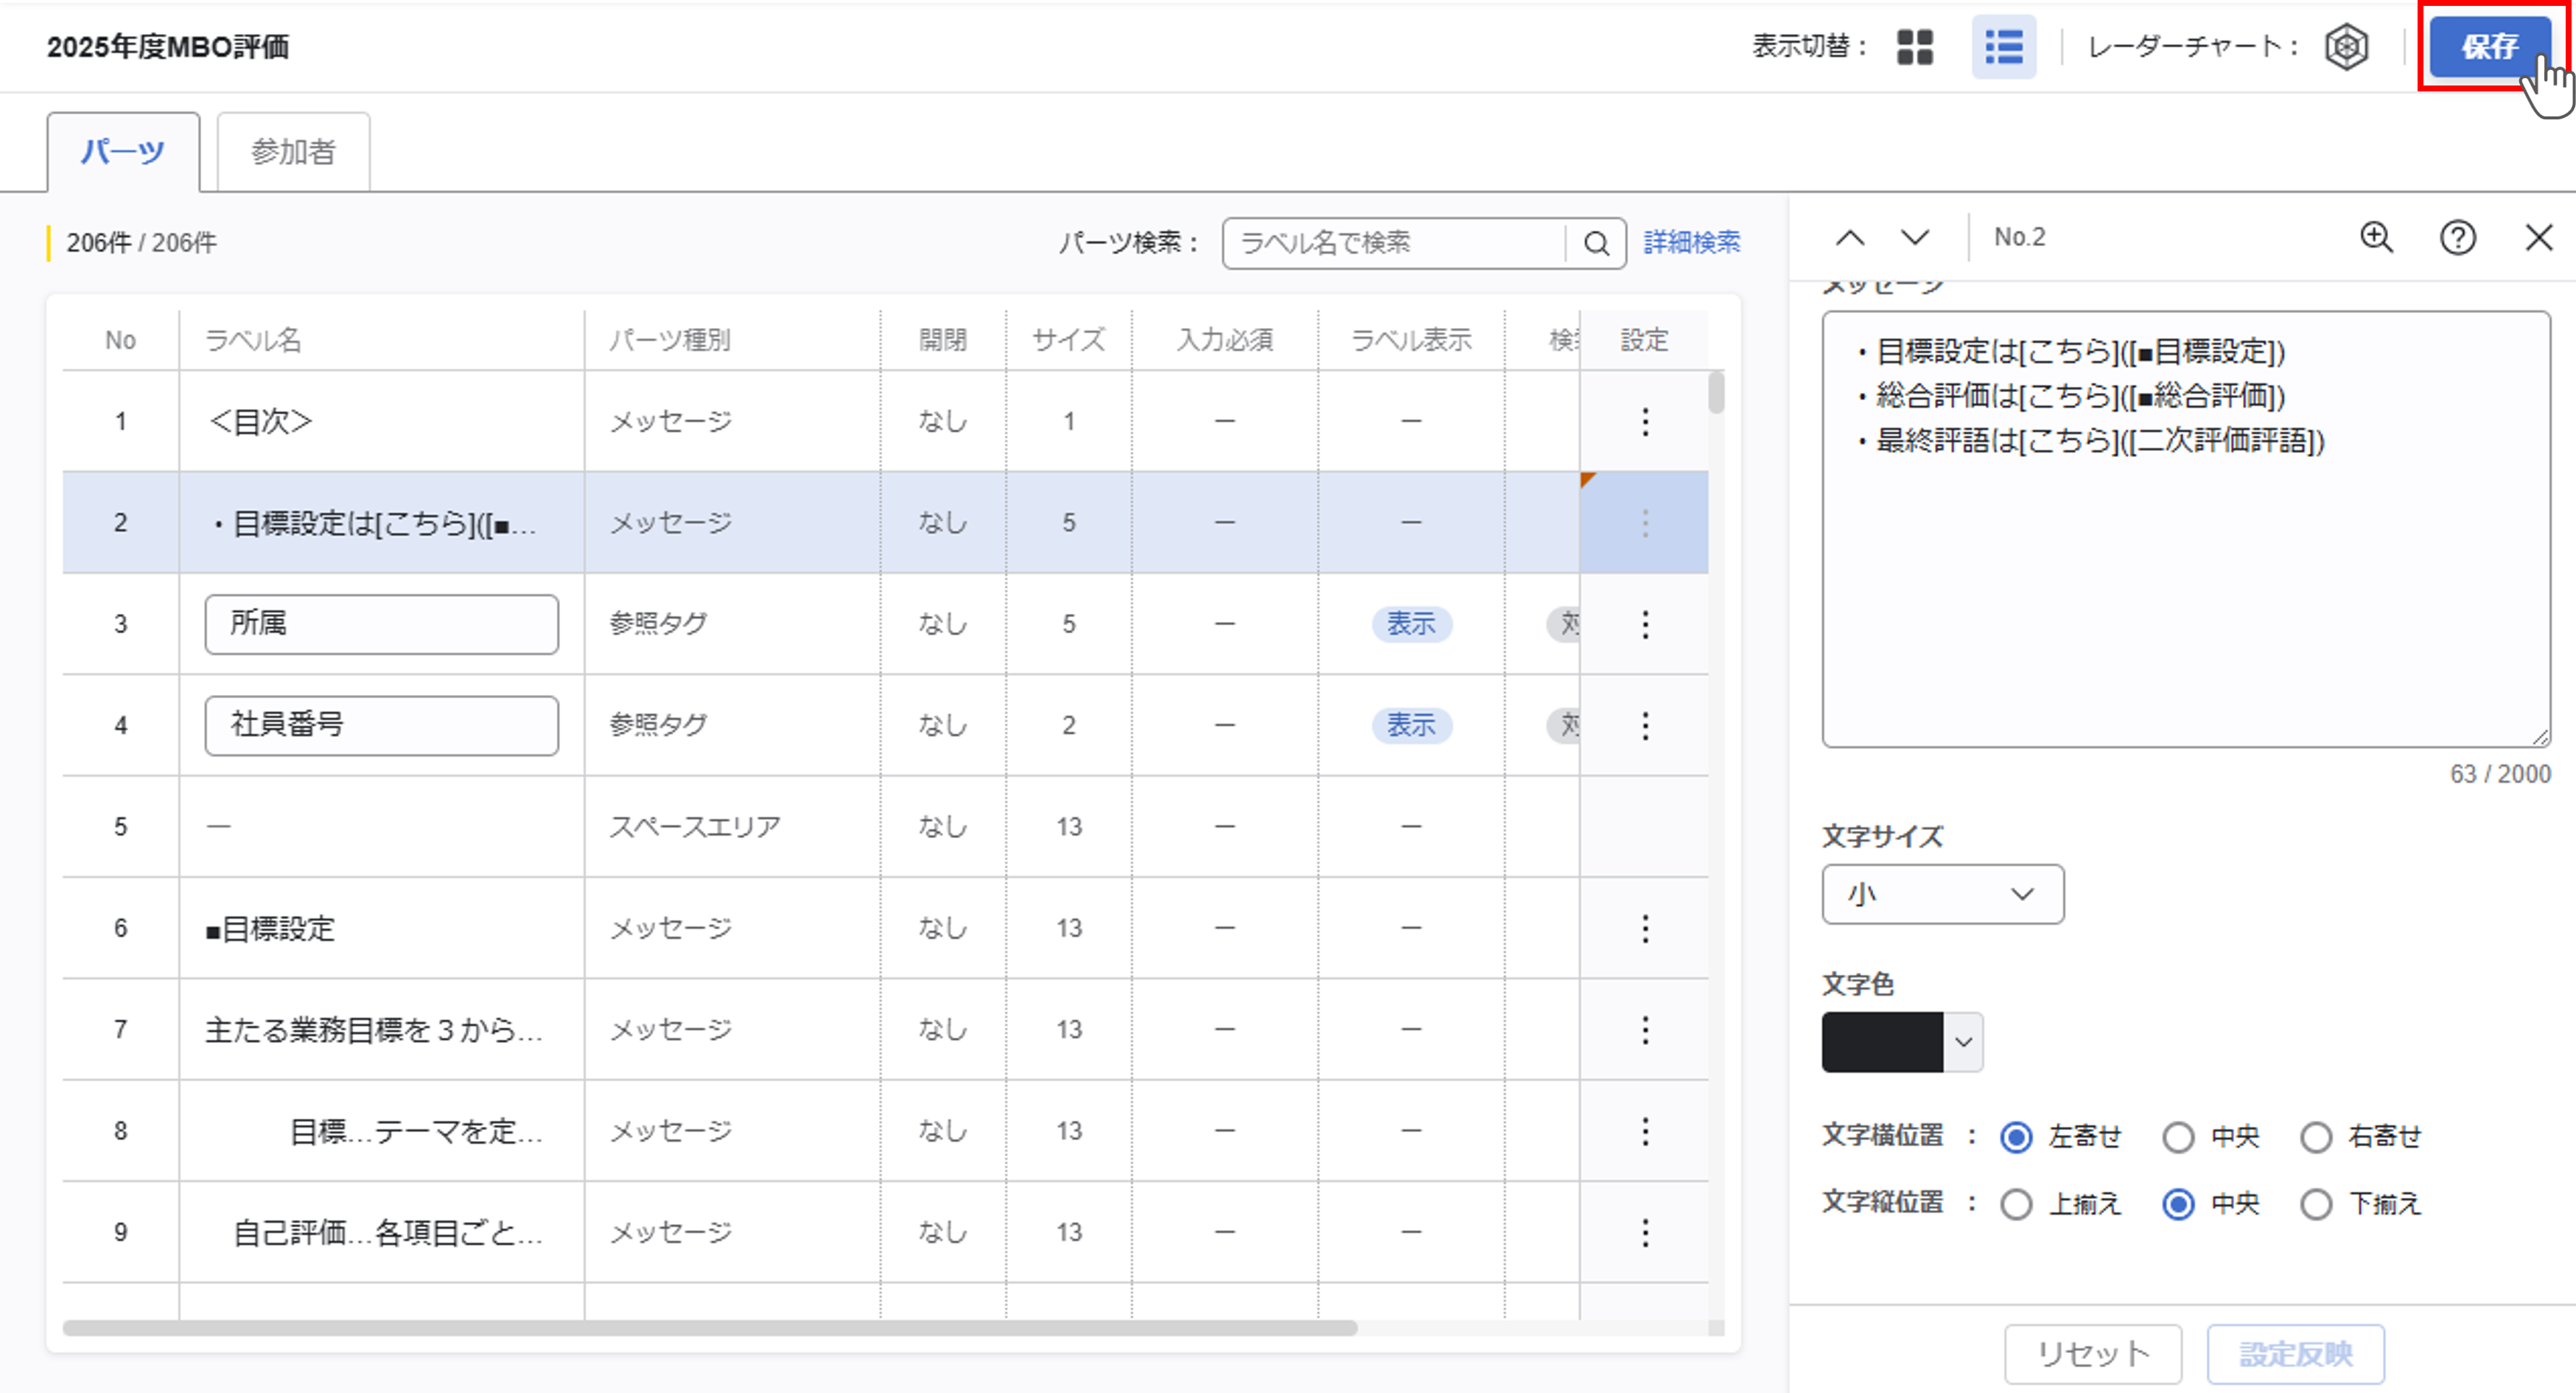Go to next part with down arrow
This screenshot has height=1393, width=2576.
pyautogui.click(x=1914, y=238)
